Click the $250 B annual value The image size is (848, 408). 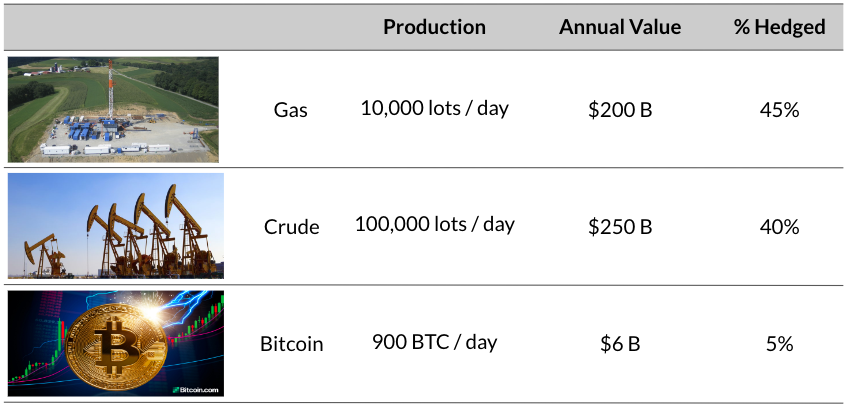pos(620,227)
